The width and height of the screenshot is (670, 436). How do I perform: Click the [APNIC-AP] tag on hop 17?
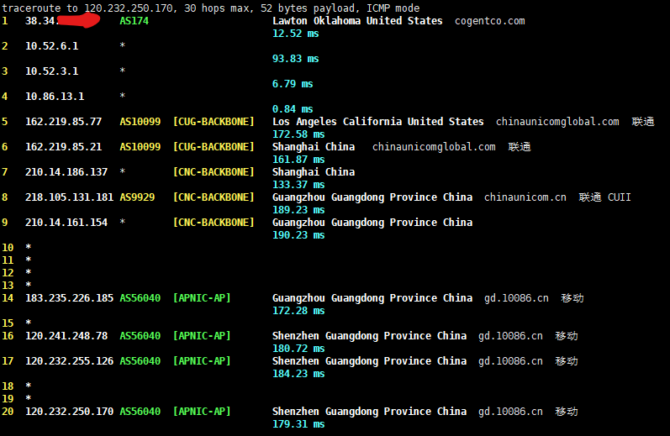[x=202, y=360]
